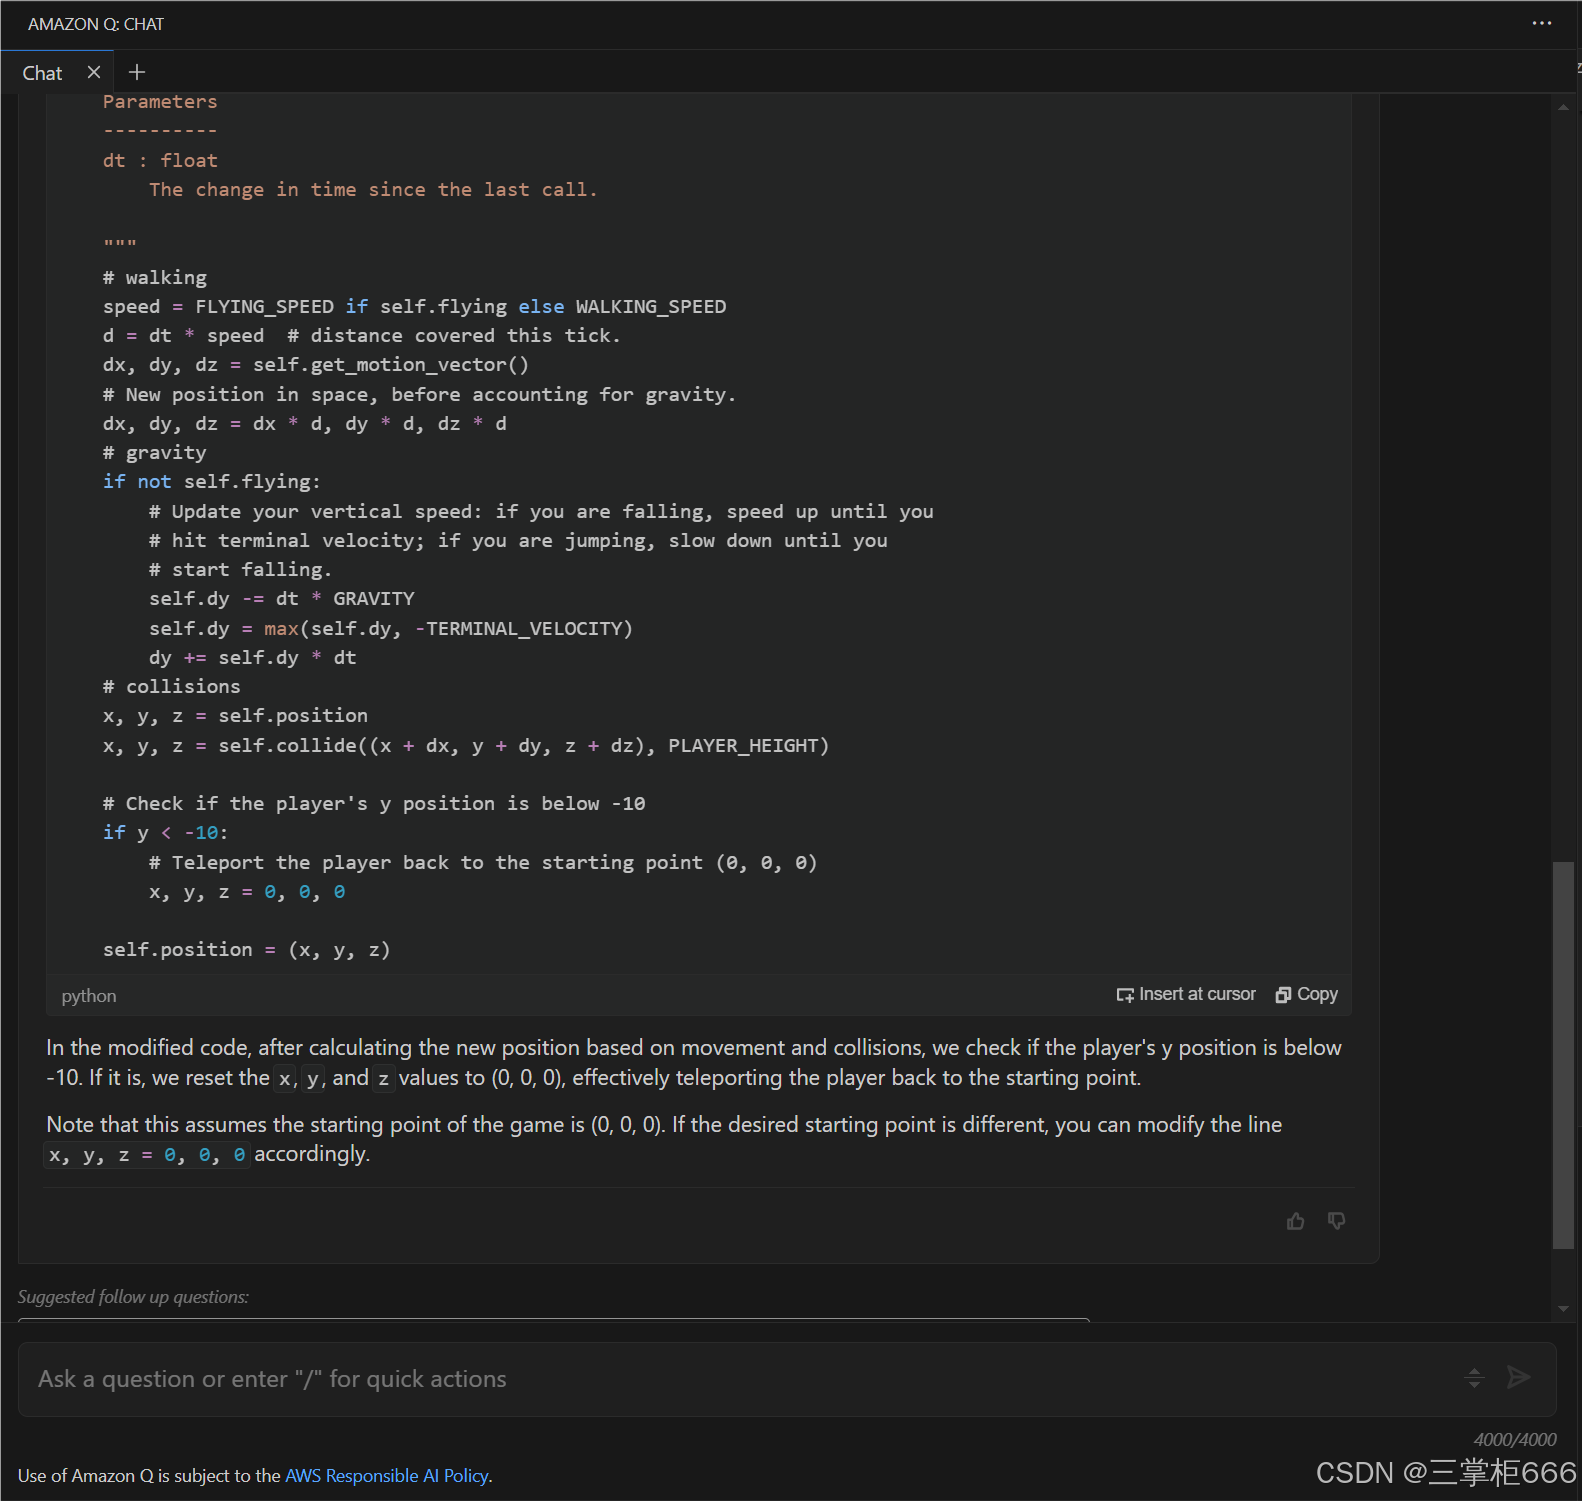Click the scrollbar up arrow
Viewport: 1582px width, 1501px height.
tap(1563, 106)
